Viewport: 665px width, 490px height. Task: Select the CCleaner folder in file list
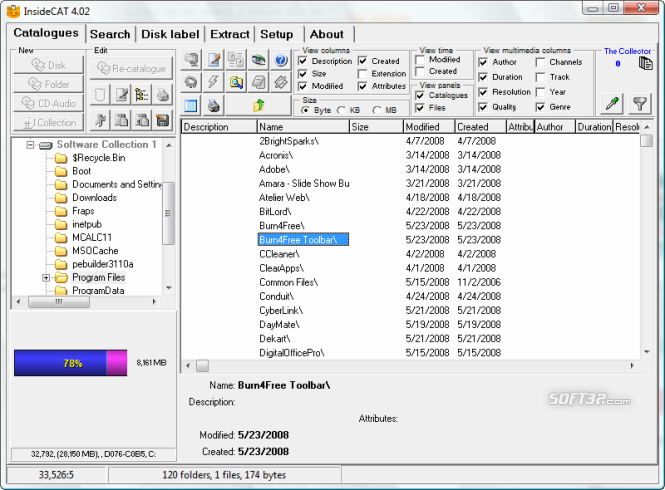tap(280, 254)
